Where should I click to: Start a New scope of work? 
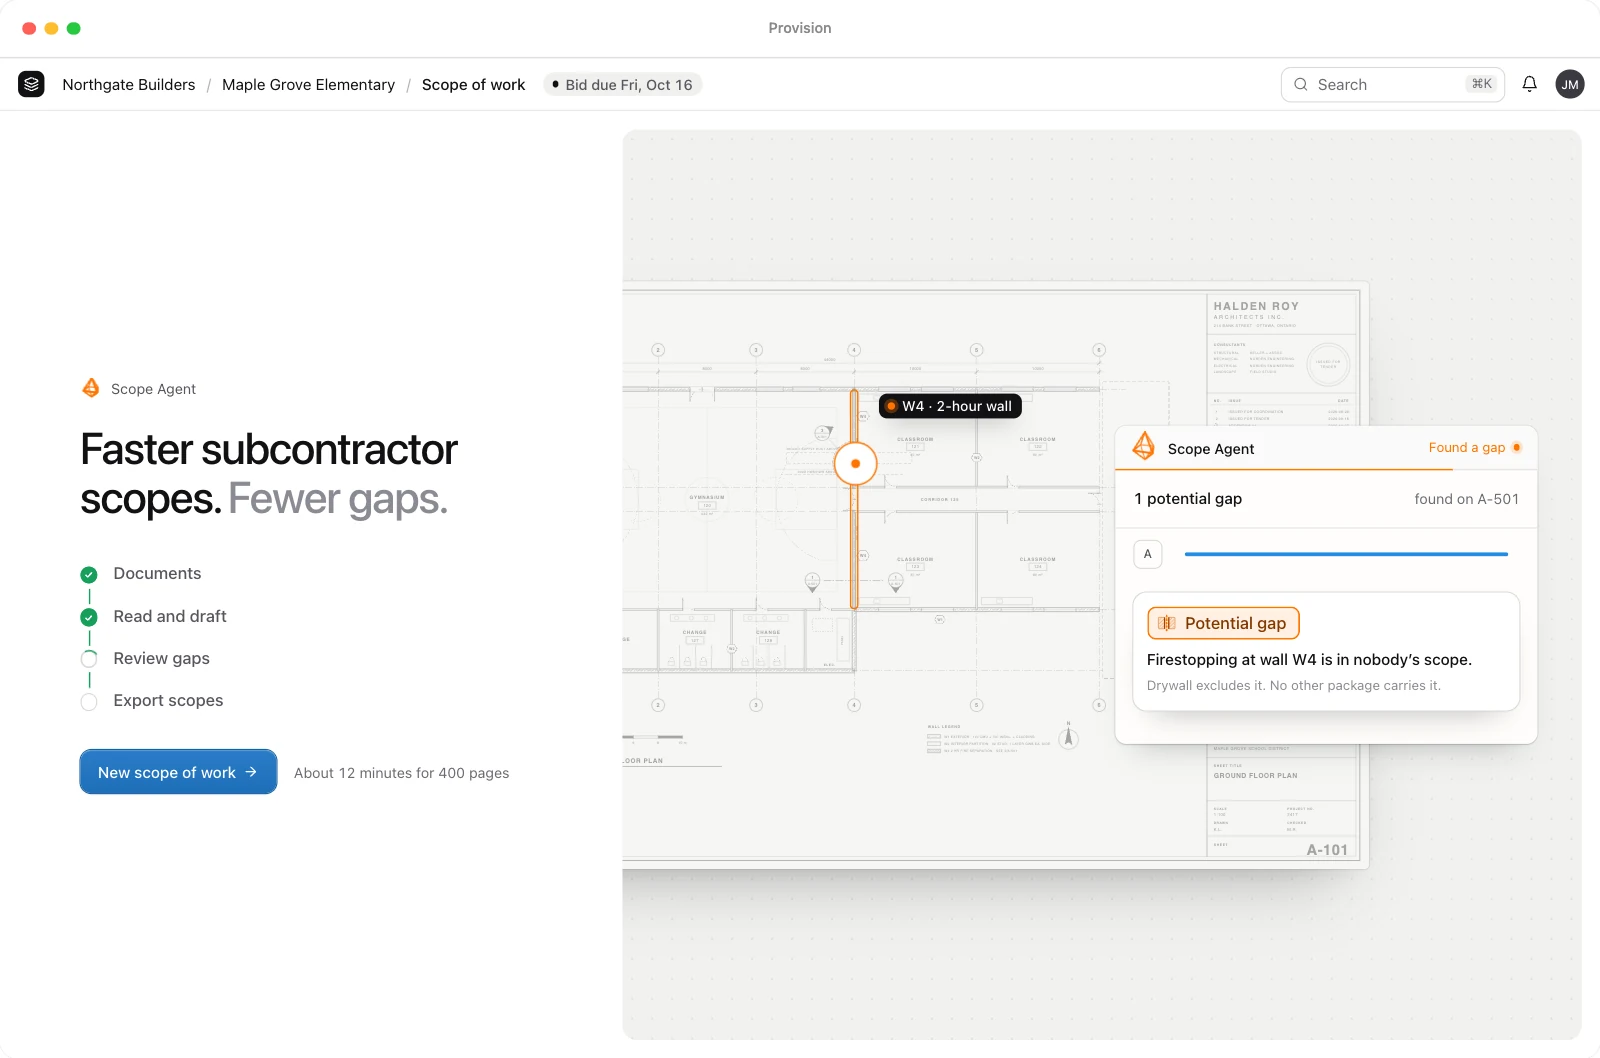point(178,772)
